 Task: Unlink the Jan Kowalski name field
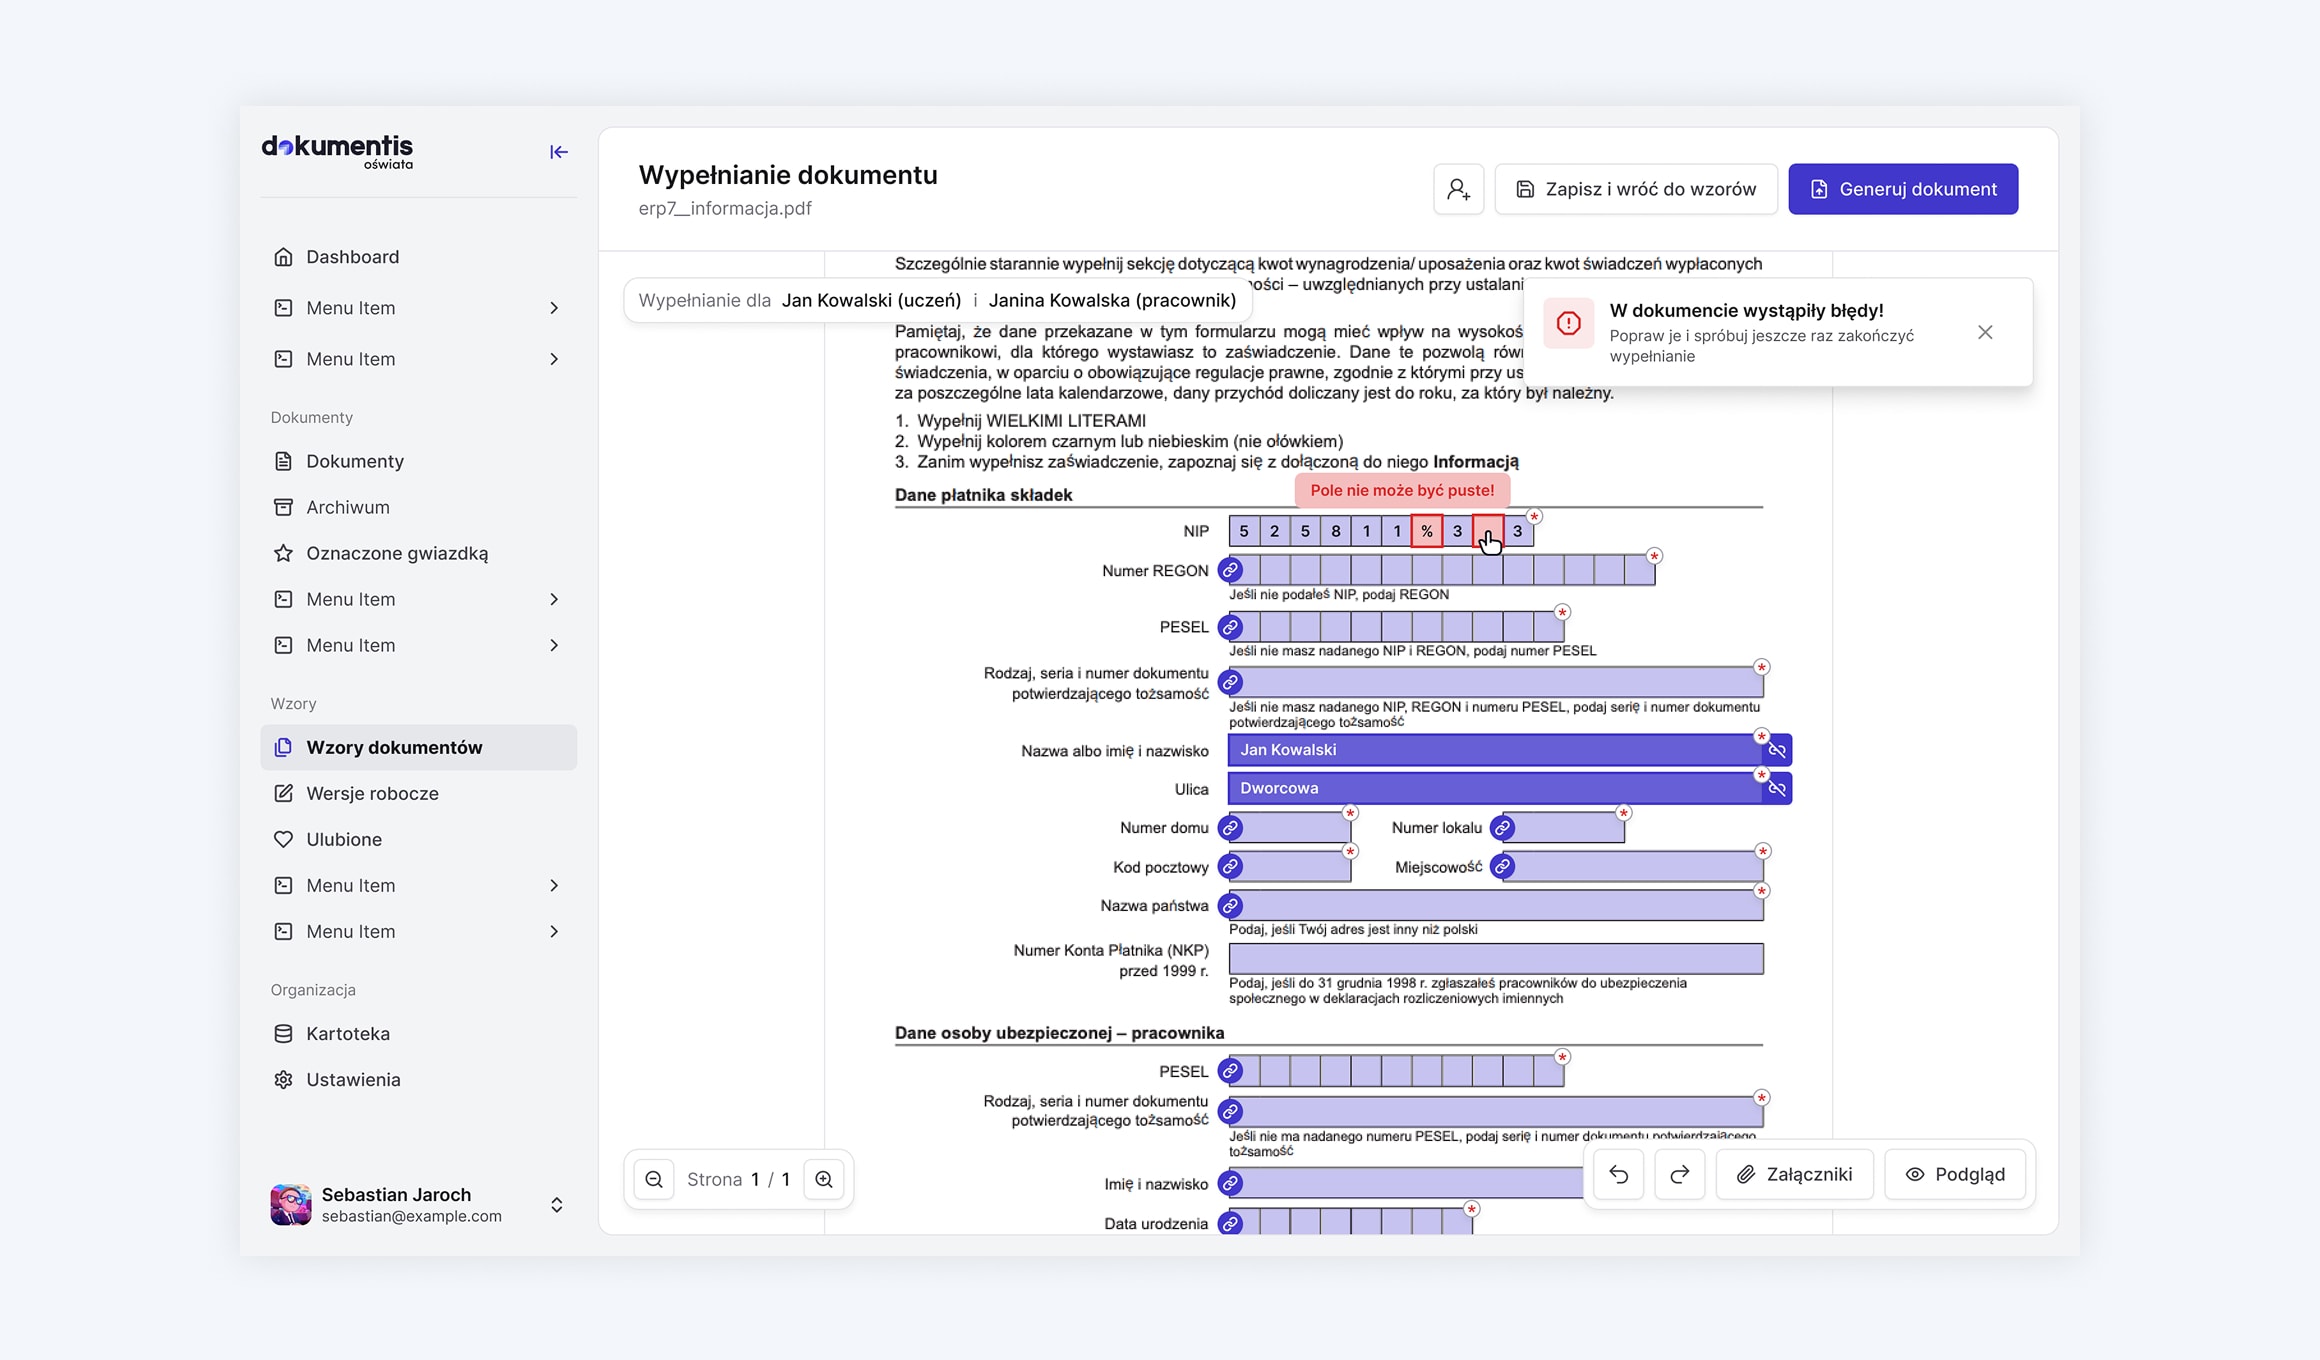tap(1777, 750)
